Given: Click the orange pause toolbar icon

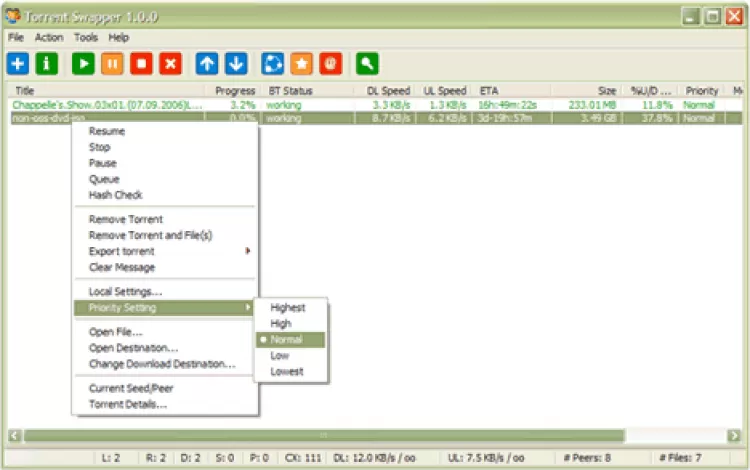Looking at the screenshot, I should pos(112,64).
